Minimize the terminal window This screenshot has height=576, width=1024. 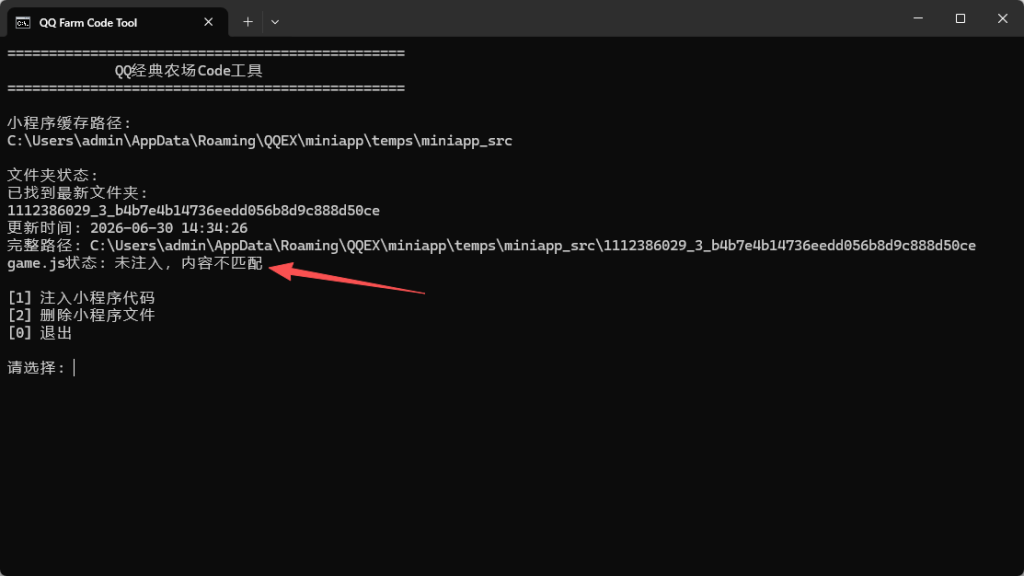click(x=918, y=18)
